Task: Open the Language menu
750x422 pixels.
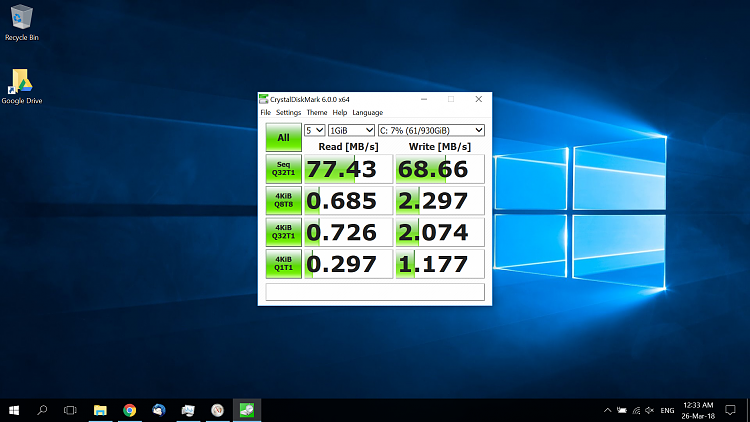Action: [367, 112]
